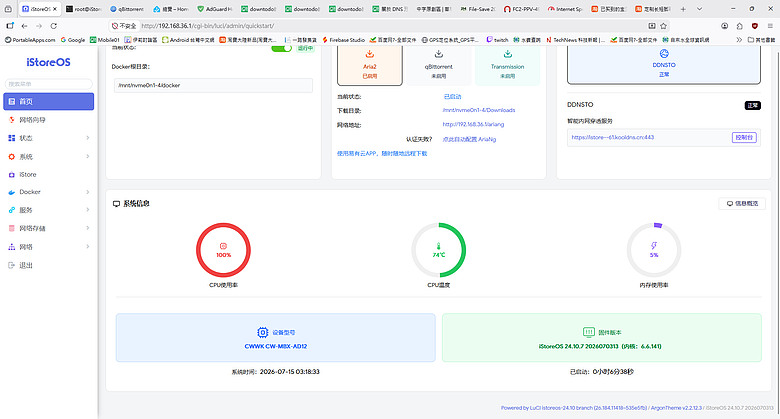Click the 网络存储 storage icon in sidebar
Screen dimensions: 780x419
[x=11, y=228]
